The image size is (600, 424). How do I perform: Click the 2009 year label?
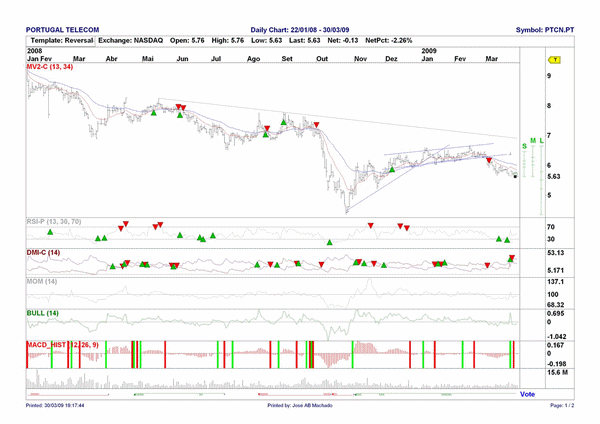[429, 51]
